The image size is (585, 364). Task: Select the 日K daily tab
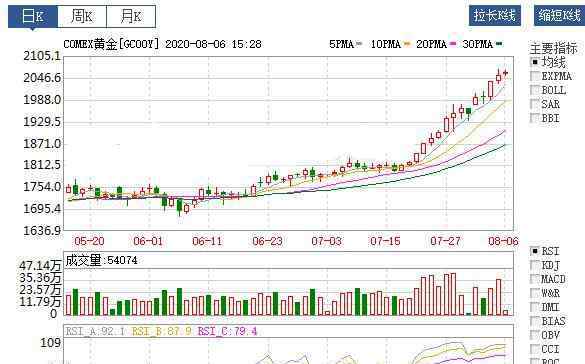pyautogui.click(x=33, y=16)
